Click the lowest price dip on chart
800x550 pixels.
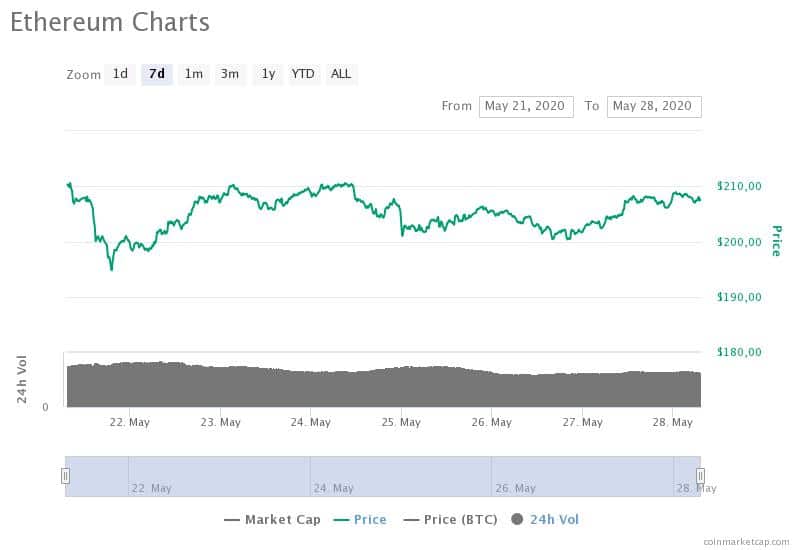[x=112, y=269]
